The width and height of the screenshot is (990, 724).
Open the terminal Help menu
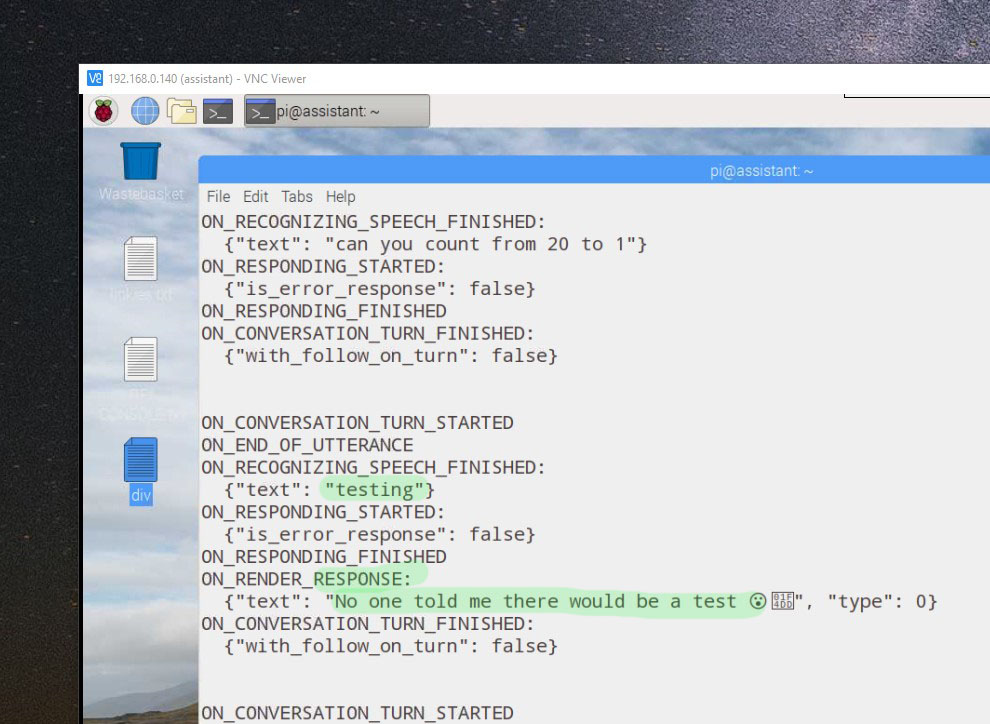[x=340, y=196]
